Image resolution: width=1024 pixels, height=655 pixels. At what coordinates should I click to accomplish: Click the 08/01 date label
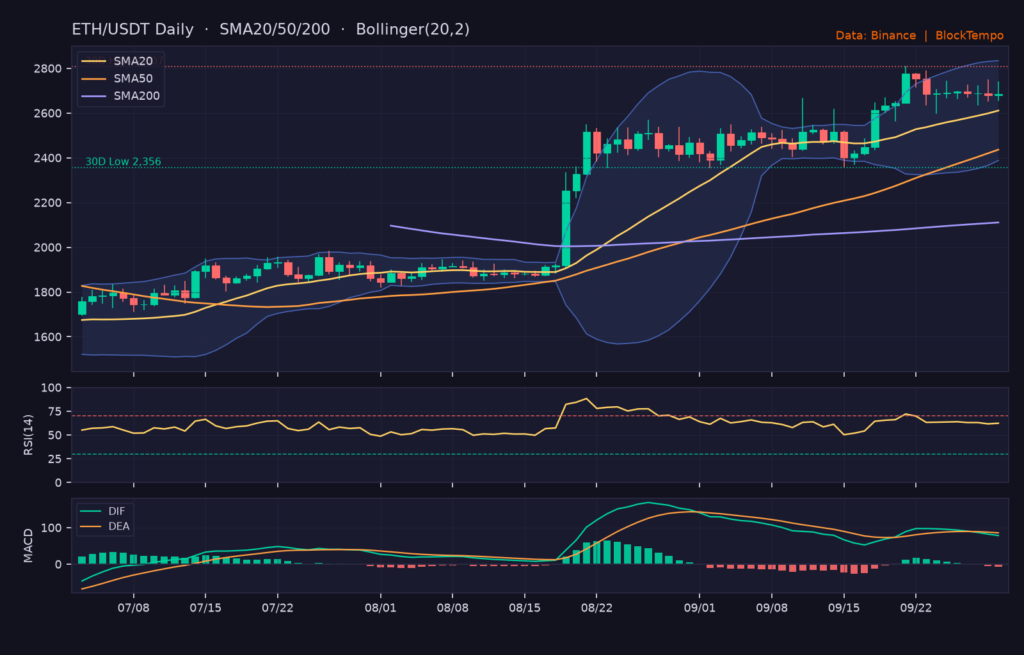tap(381, 608)
